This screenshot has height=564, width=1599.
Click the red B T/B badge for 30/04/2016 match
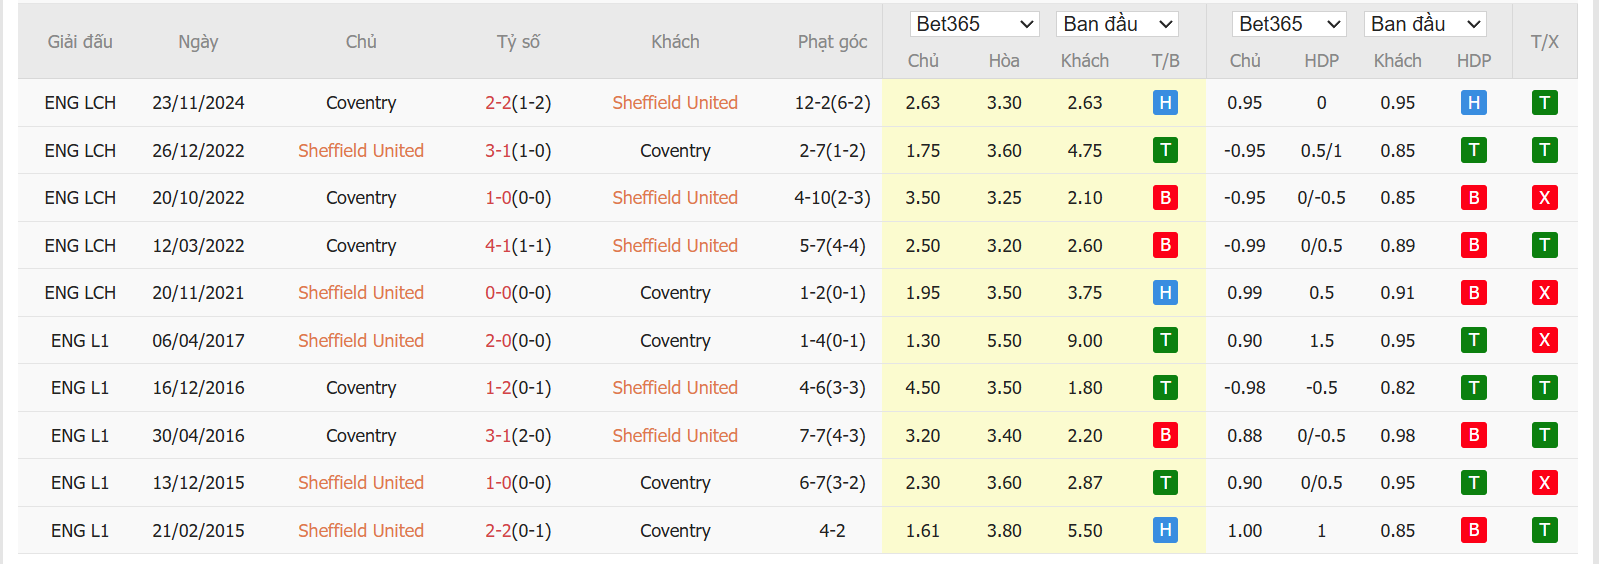(1165, 436)
